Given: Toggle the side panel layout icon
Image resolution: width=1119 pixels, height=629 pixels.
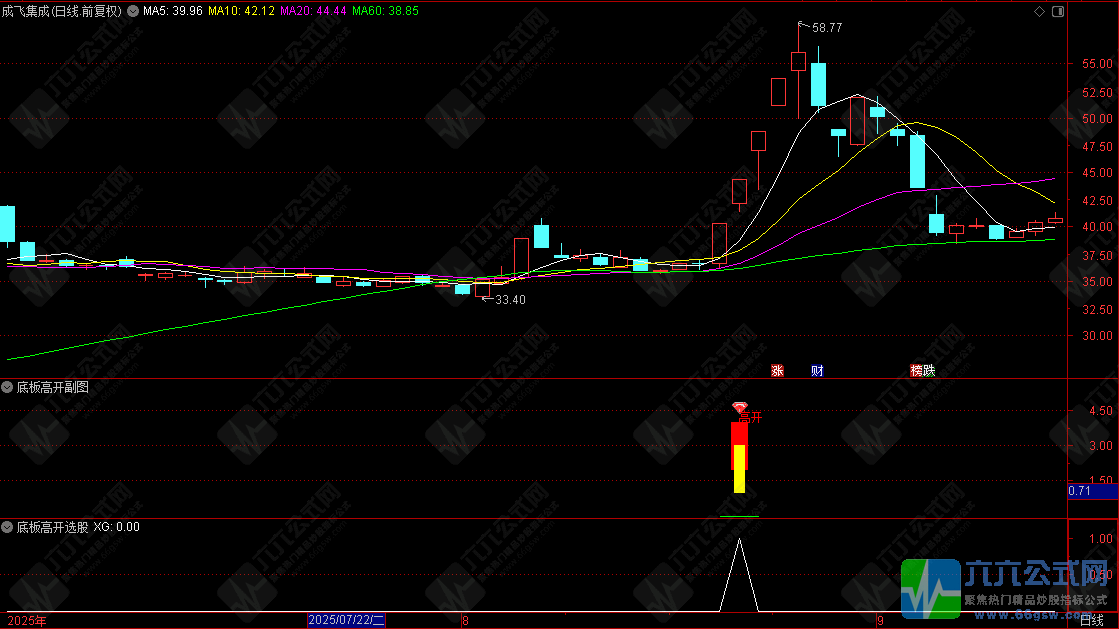Looking at the screenshot, I should [x=1058, y=11].
